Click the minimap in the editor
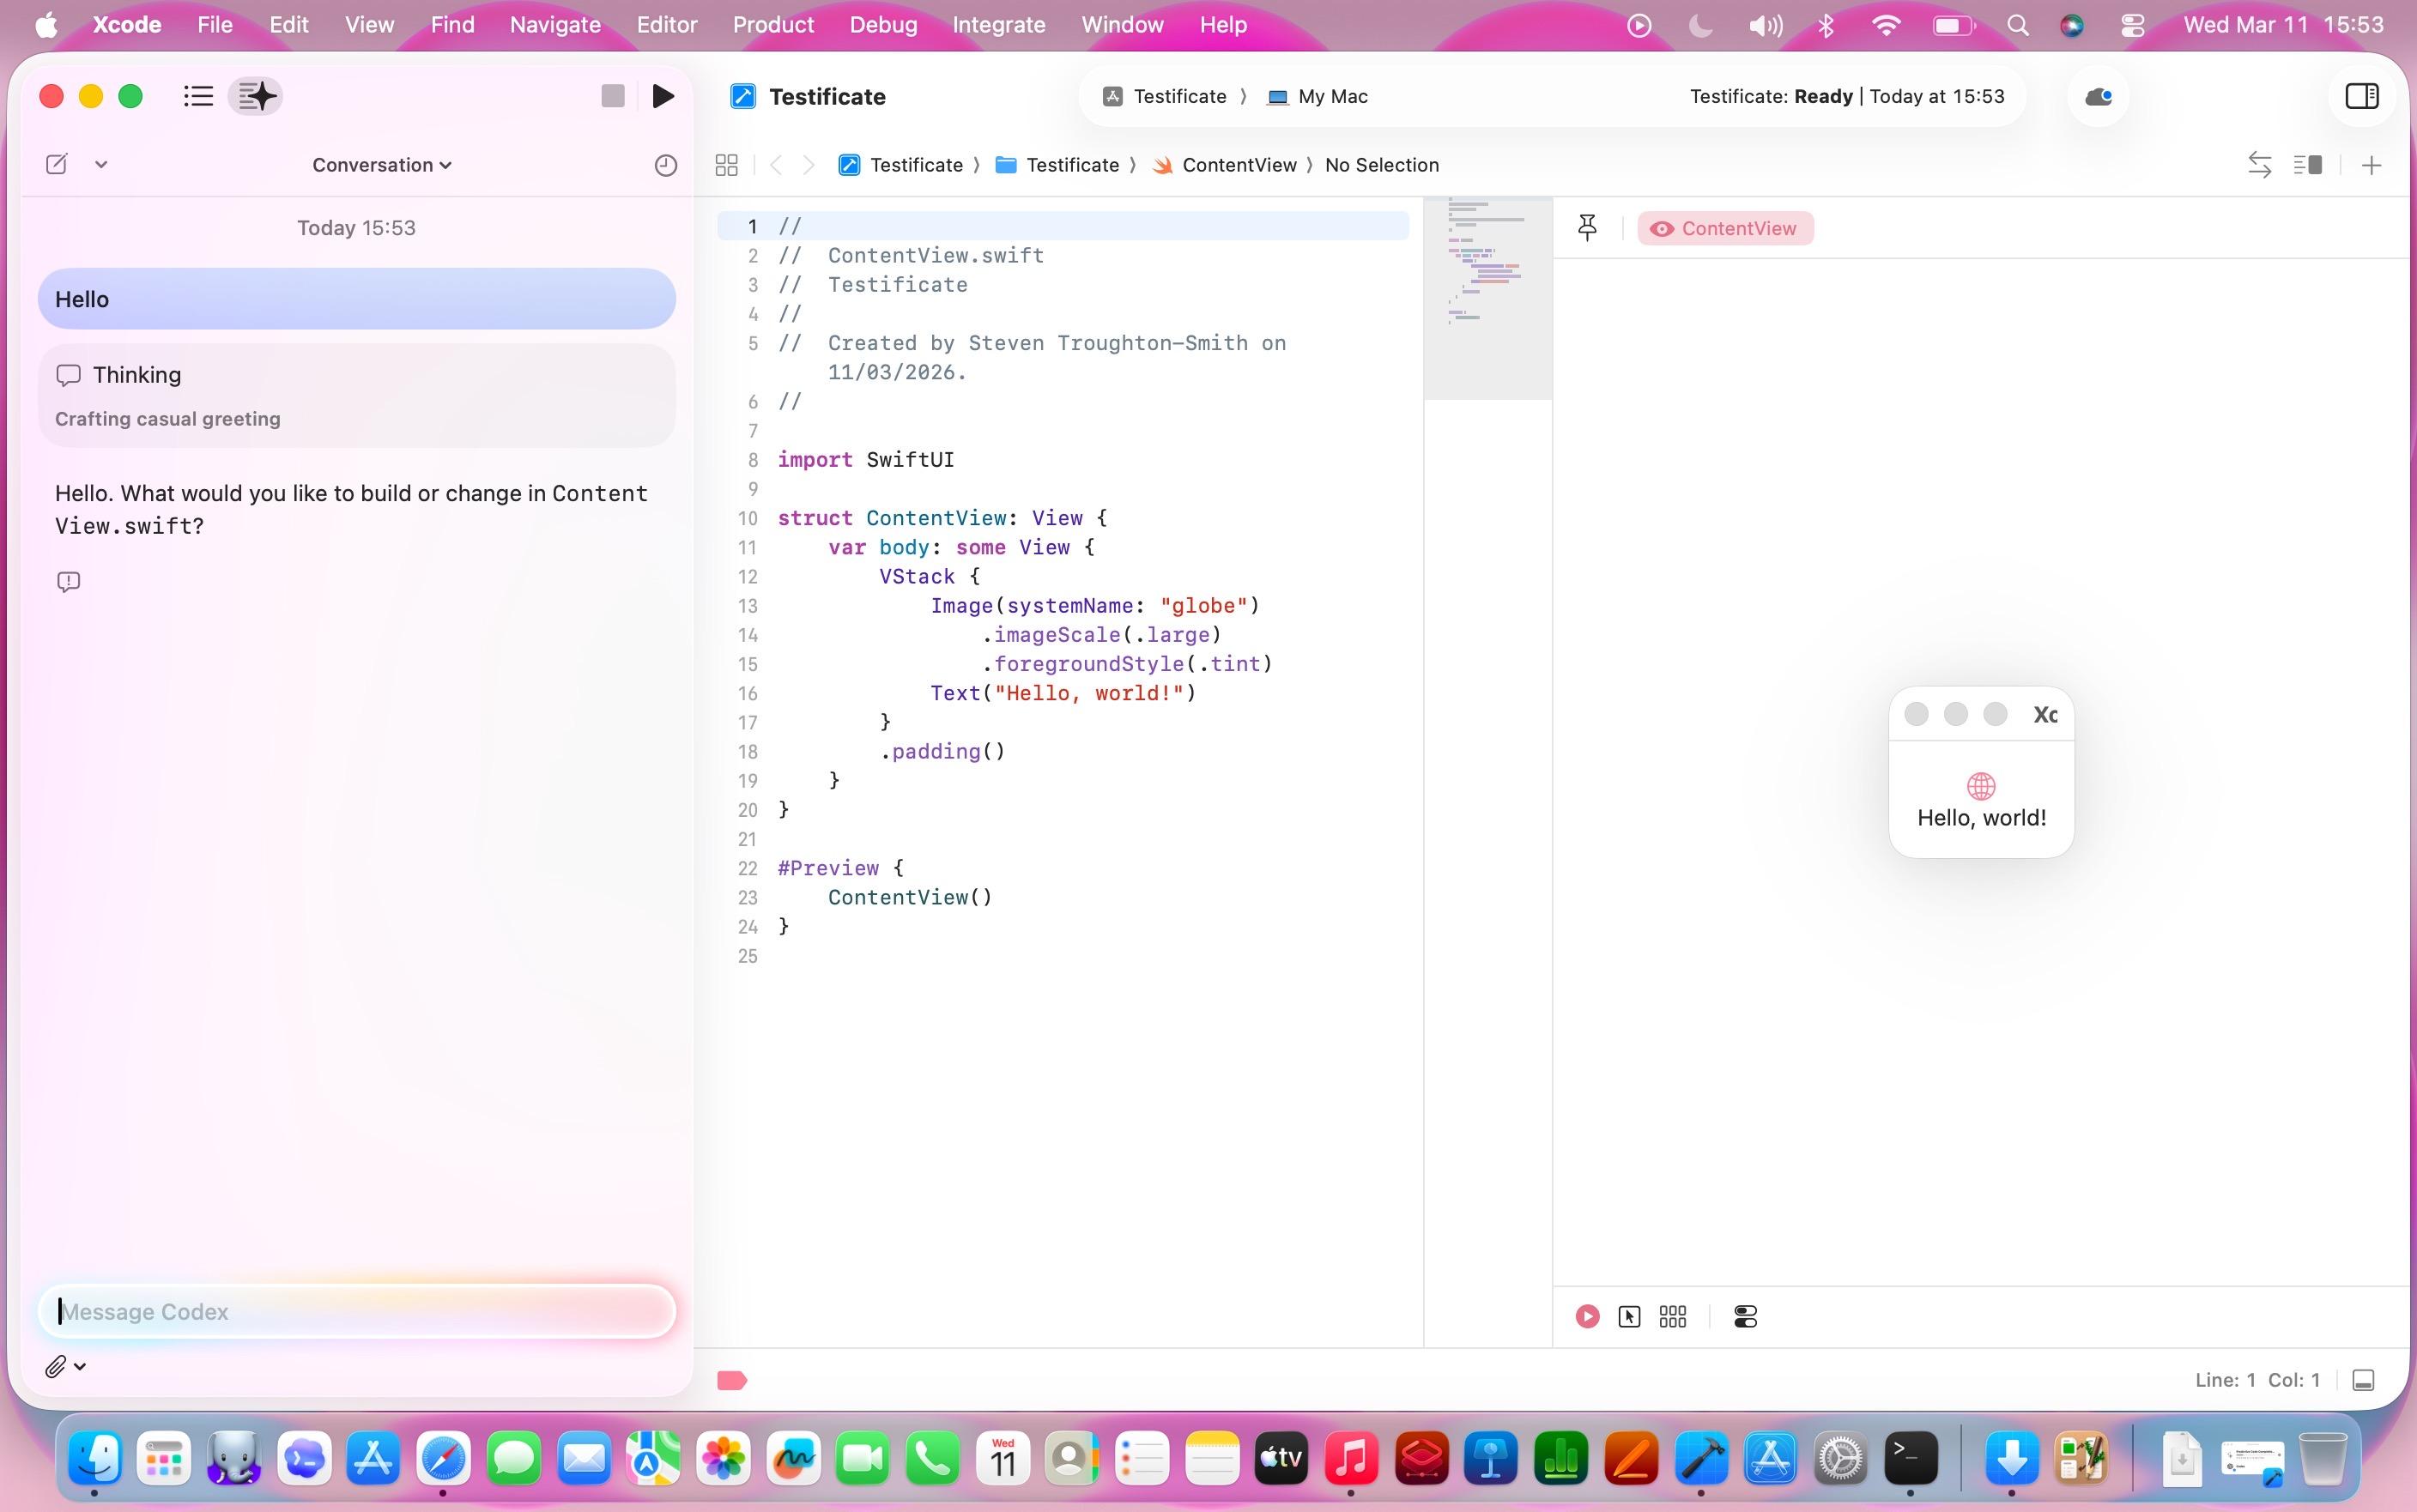The width and height of the screenshot is (2417, 1512). (x=1488, y=298)
